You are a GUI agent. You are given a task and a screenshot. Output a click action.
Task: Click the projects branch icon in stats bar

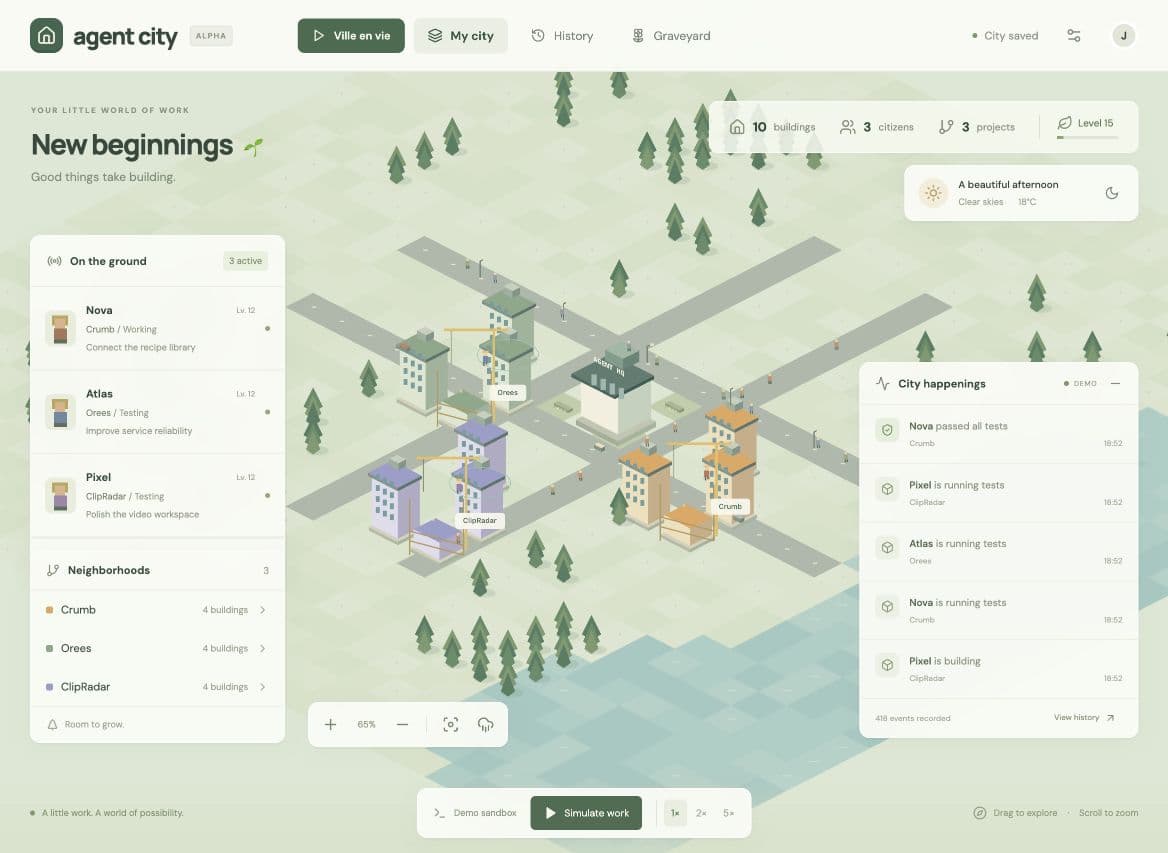pyautogui.click(x=946, y=127)
